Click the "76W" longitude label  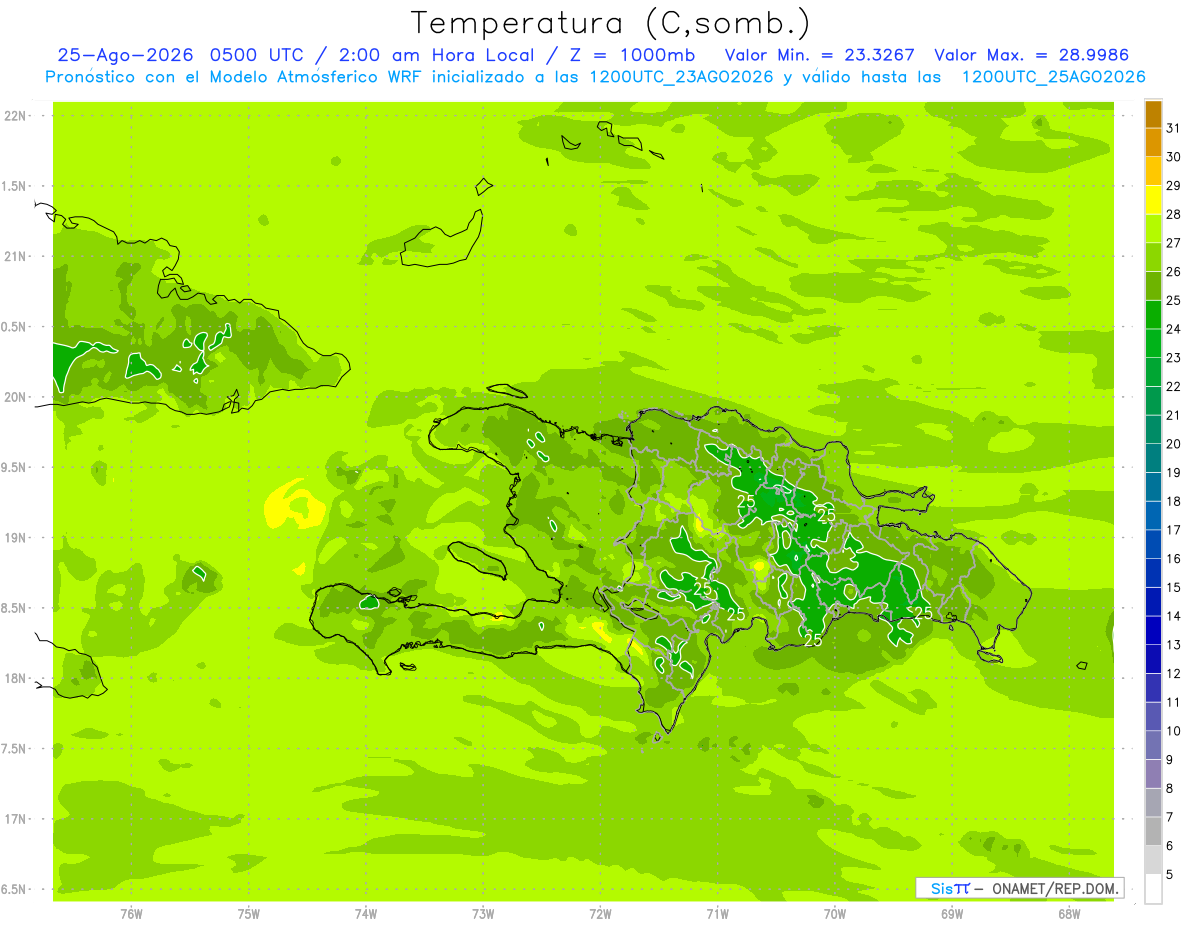coord(131,912)
